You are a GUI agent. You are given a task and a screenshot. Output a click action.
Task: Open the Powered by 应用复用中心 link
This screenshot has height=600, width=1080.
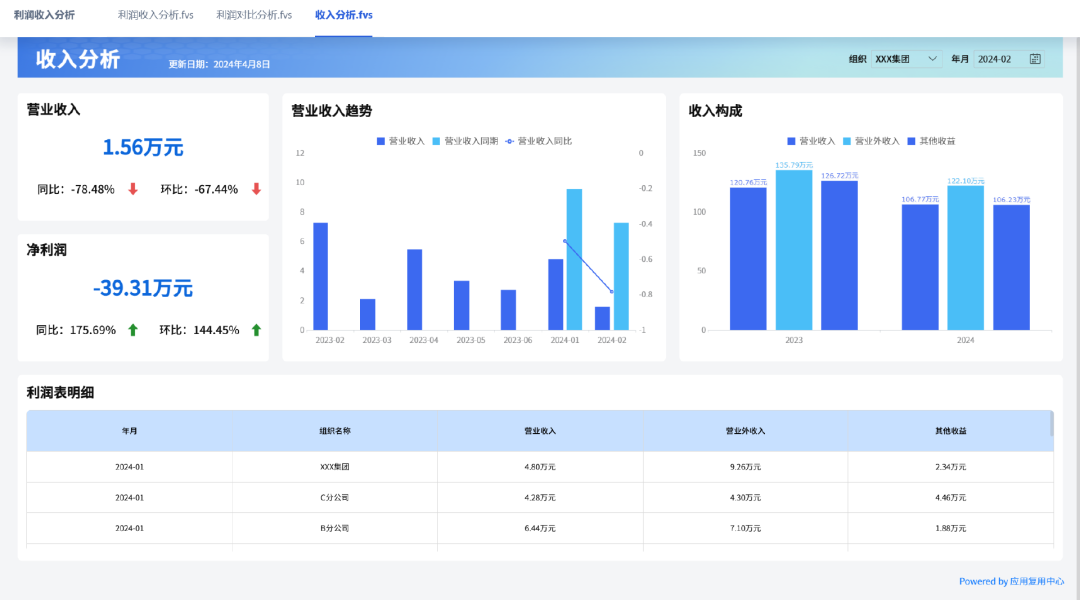1011,581
